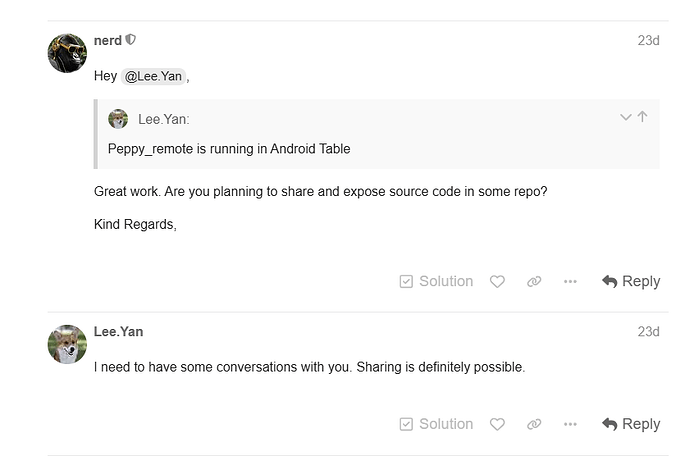
Task: Reply to nerd's post
Action: tap(631, 281)
